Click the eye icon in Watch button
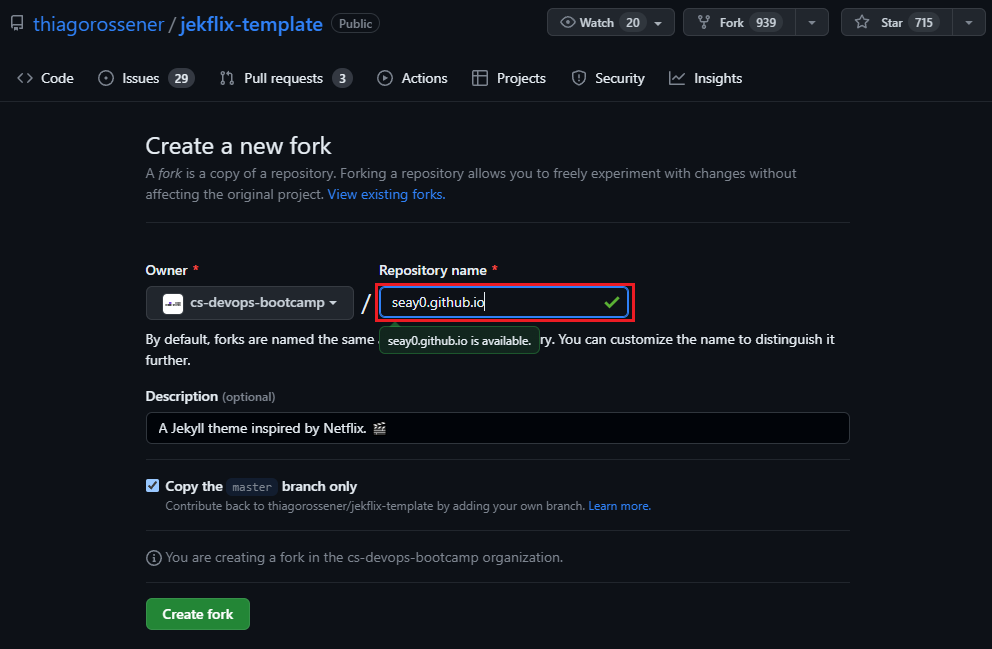Viewport: 992px width, 649px height. click(x=567, y=23)
